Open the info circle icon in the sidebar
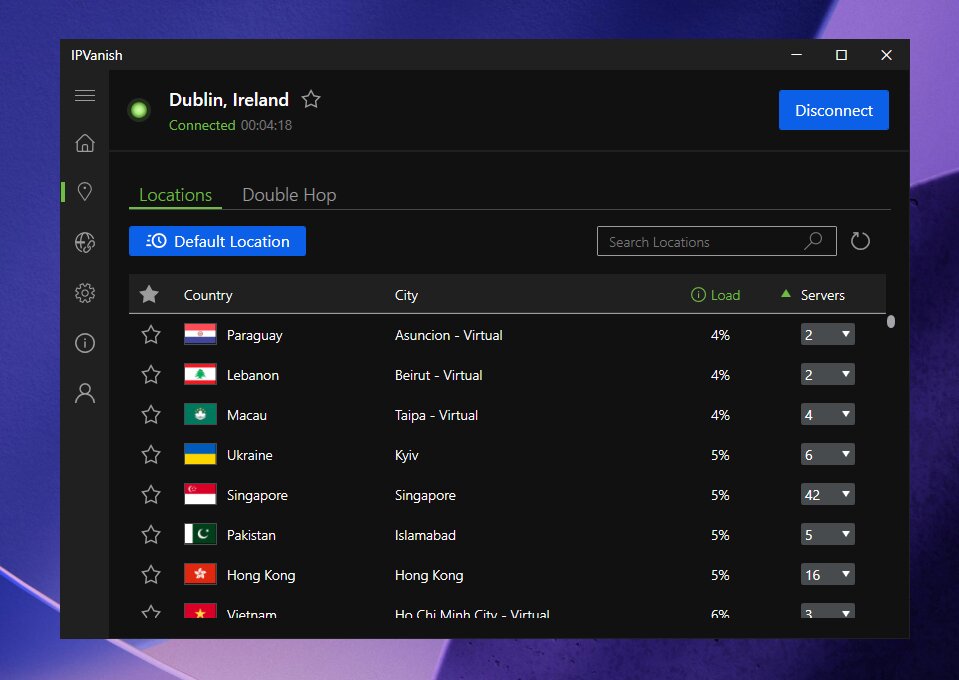This screenshot has width=959, height=680. (85, 342)
